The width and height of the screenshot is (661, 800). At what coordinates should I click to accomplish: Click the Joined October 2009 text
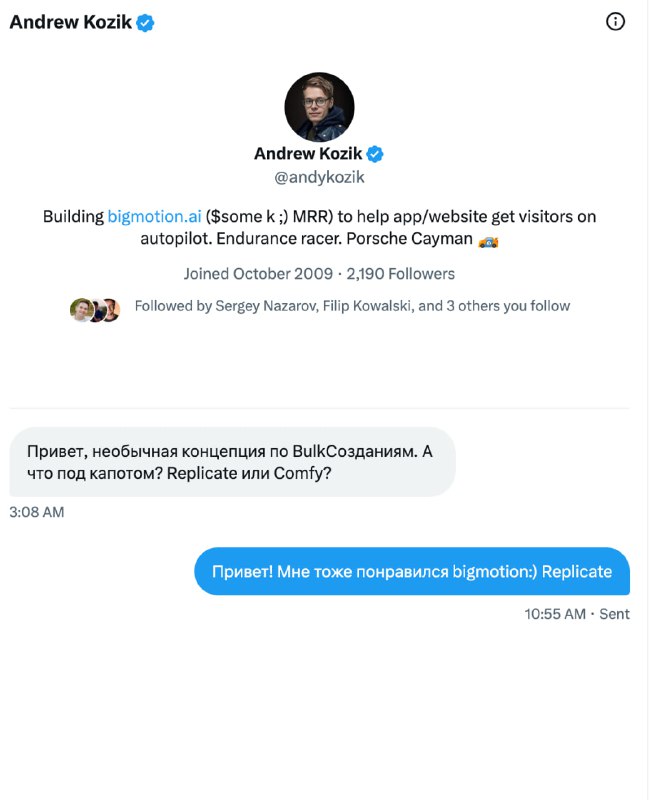tap(259, 274)
